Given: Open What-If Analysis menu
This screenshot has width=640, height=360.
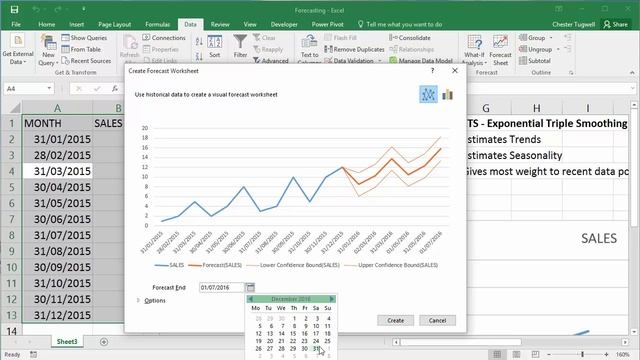Looking at the screenshot, I should (475, 50).
